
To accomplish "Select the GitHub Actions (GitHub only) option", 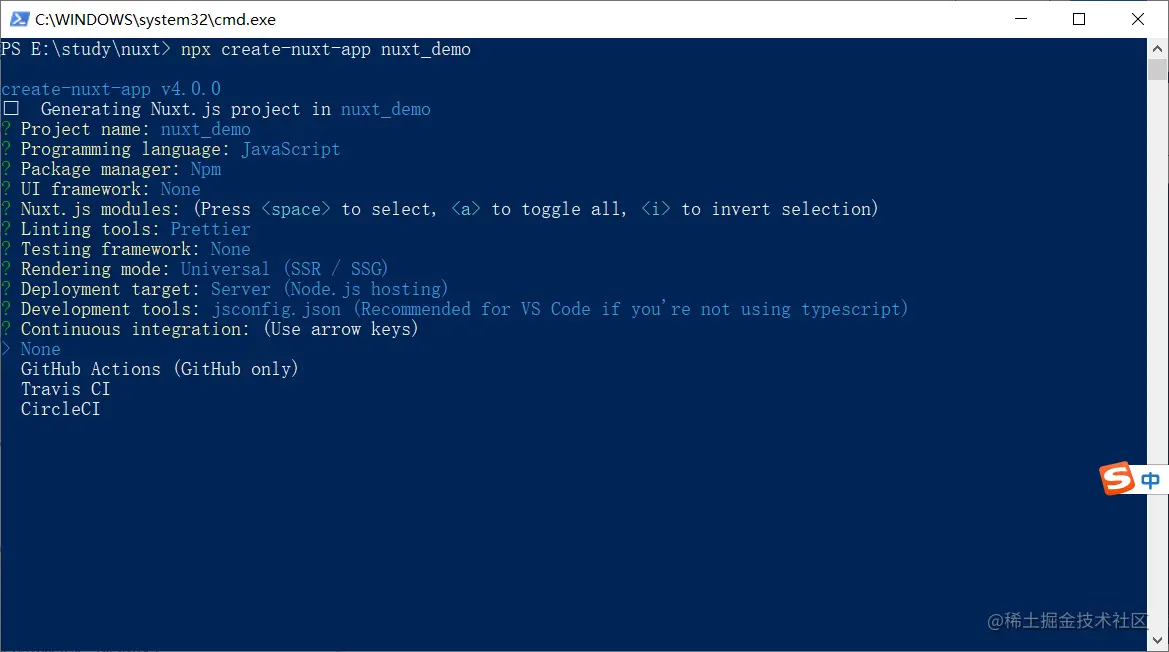I will point(159,370).
